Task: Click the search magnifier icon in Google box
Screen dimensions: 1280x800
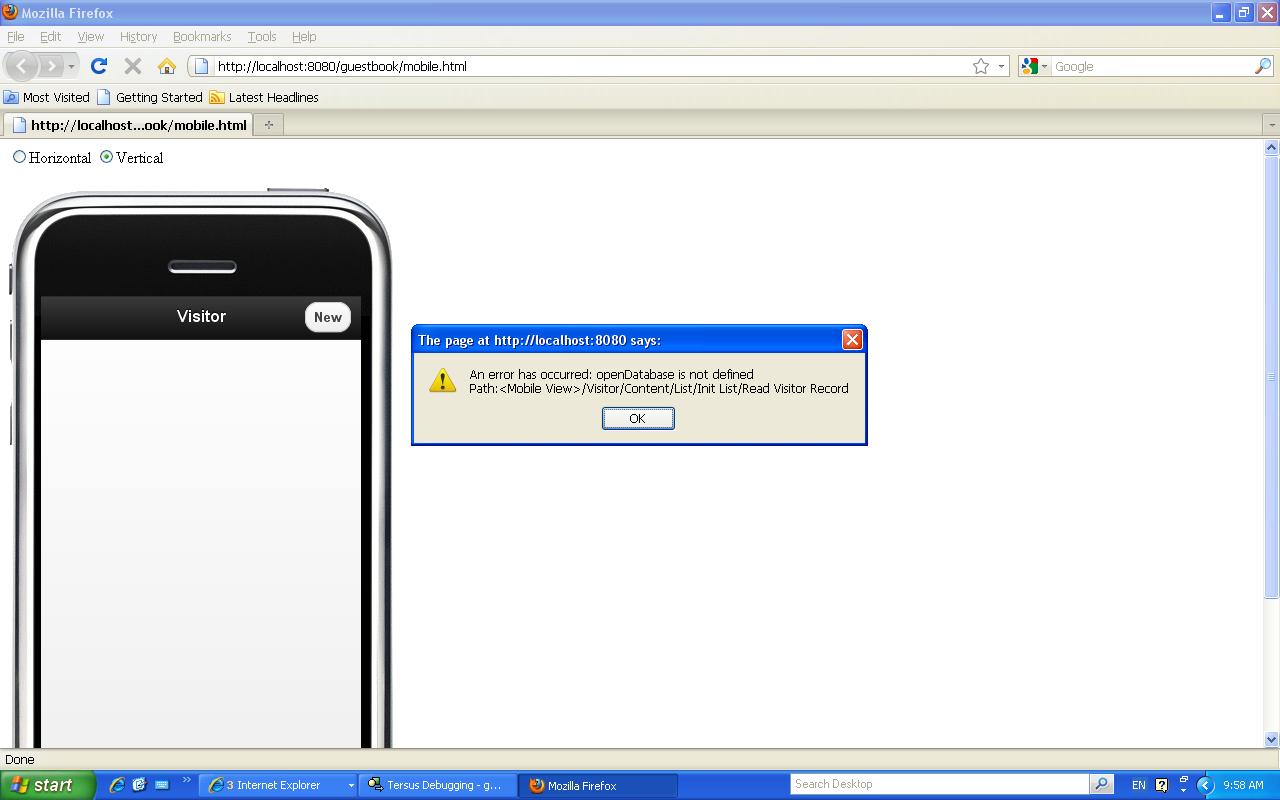Action: pos(1263,66)
